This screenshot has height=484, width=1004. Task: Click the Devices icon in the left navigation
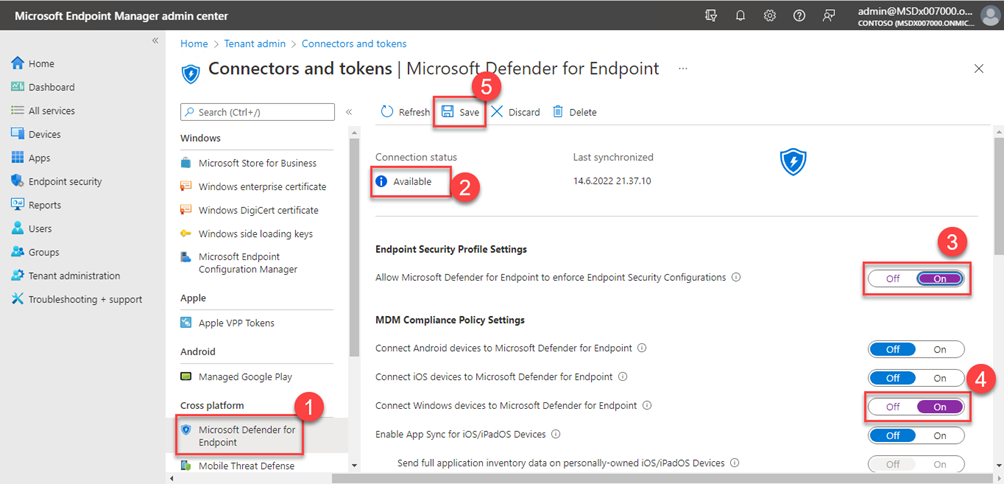pyautogui.click(x=18, y=134)
